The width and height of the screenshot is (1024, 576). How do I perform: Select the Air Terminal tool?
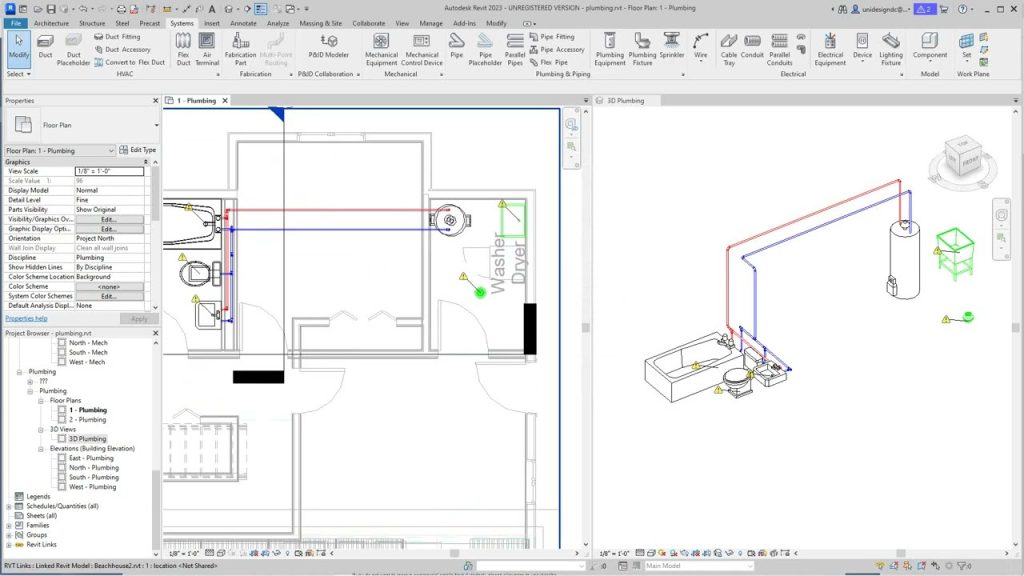[x=207, y=49]
